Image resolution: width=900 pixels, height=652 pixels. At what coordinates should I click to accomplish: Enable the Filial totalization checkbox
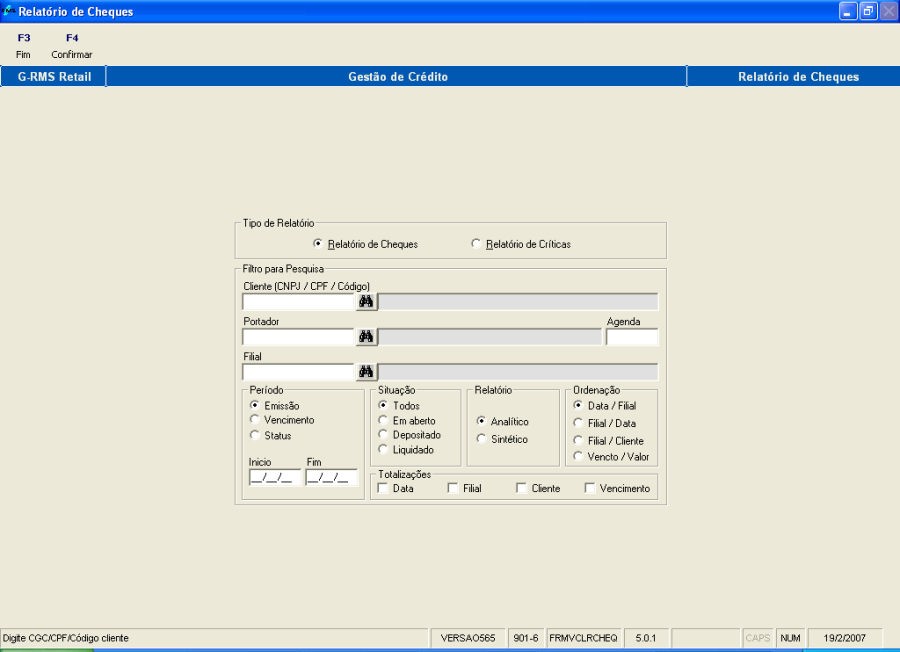coord(452,488)
